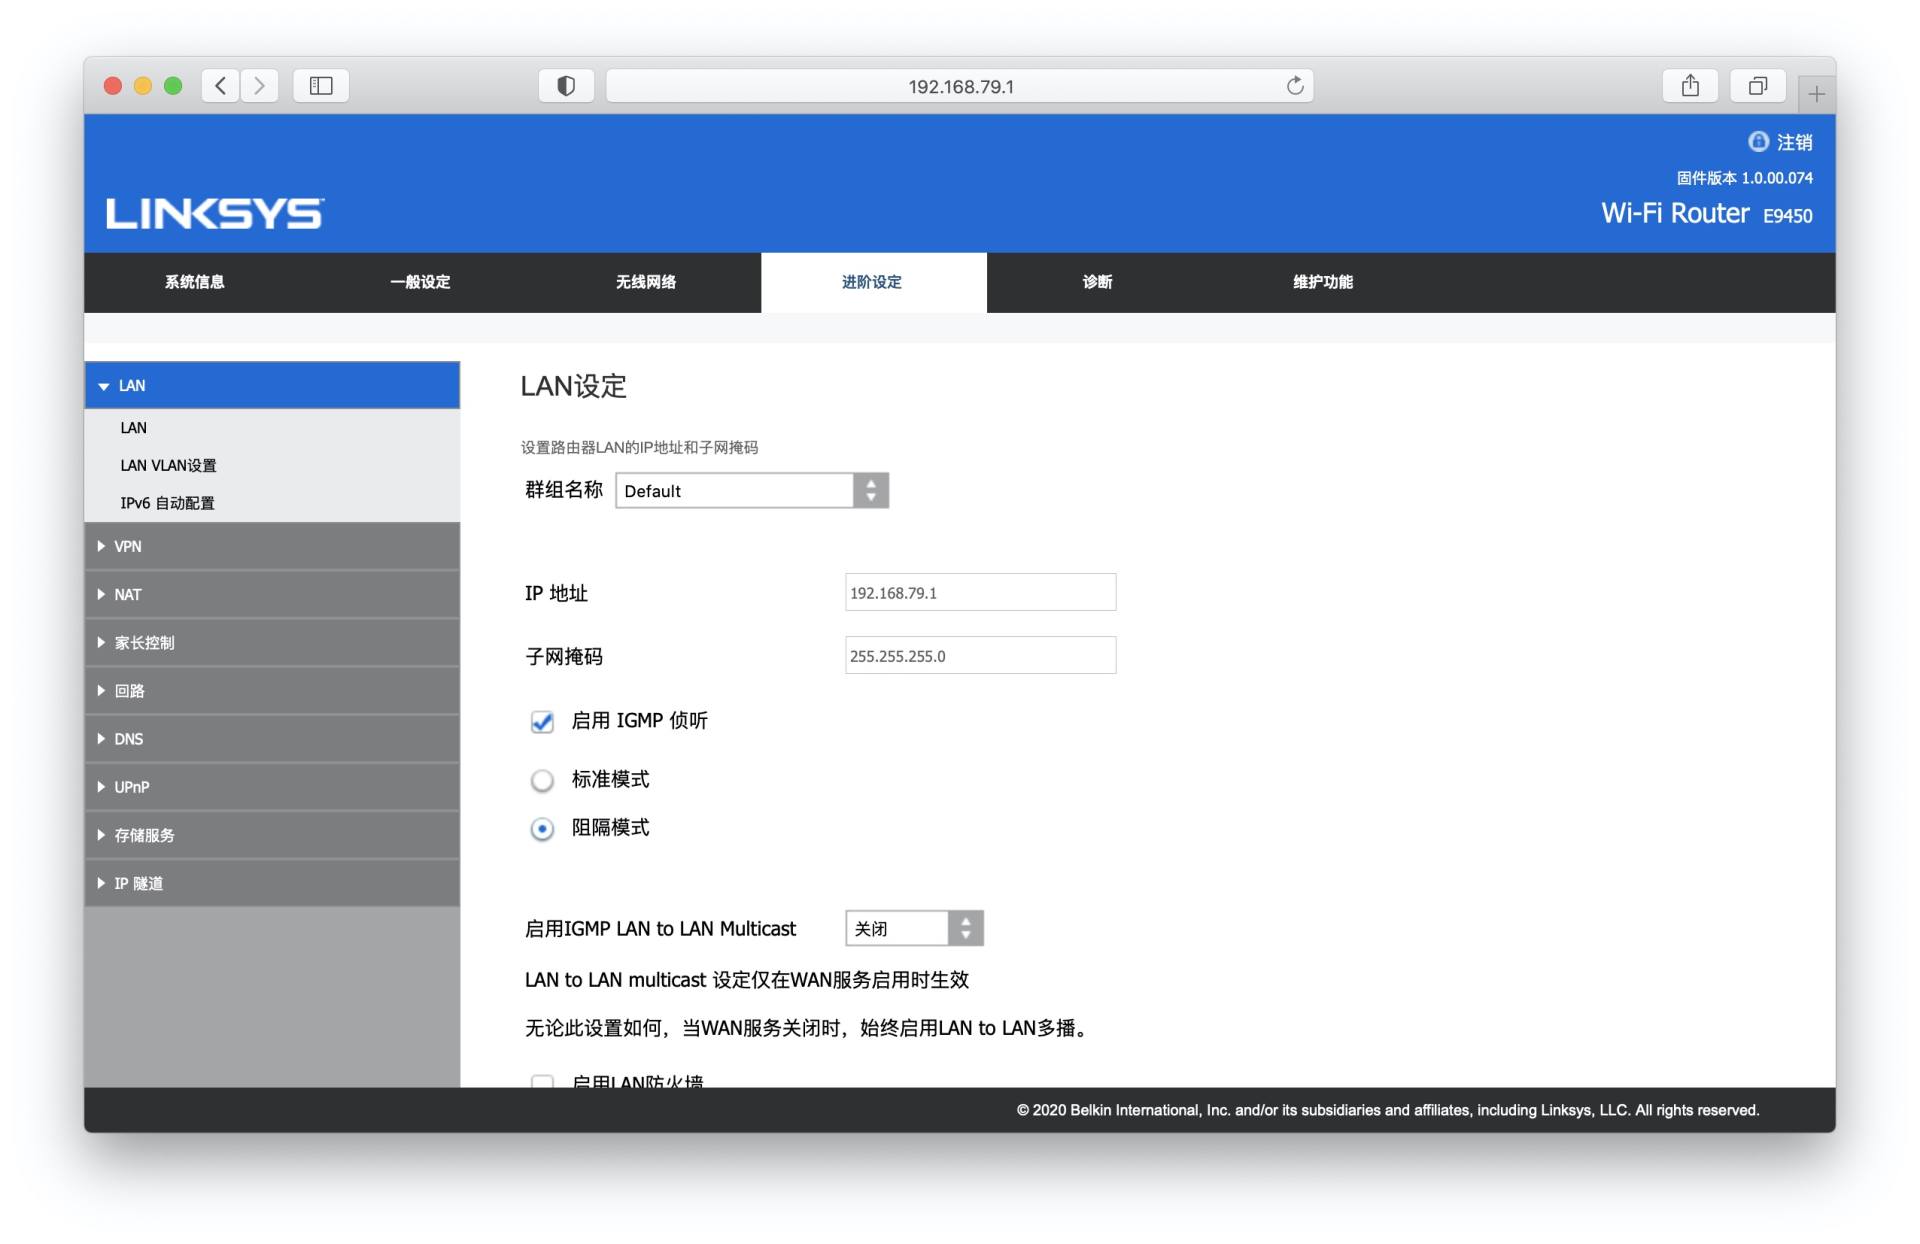Switch to the 无线网络 tab
The height and width of the screenshot is (1244, 1920).
pyautogui.click(x=648, y=282)
